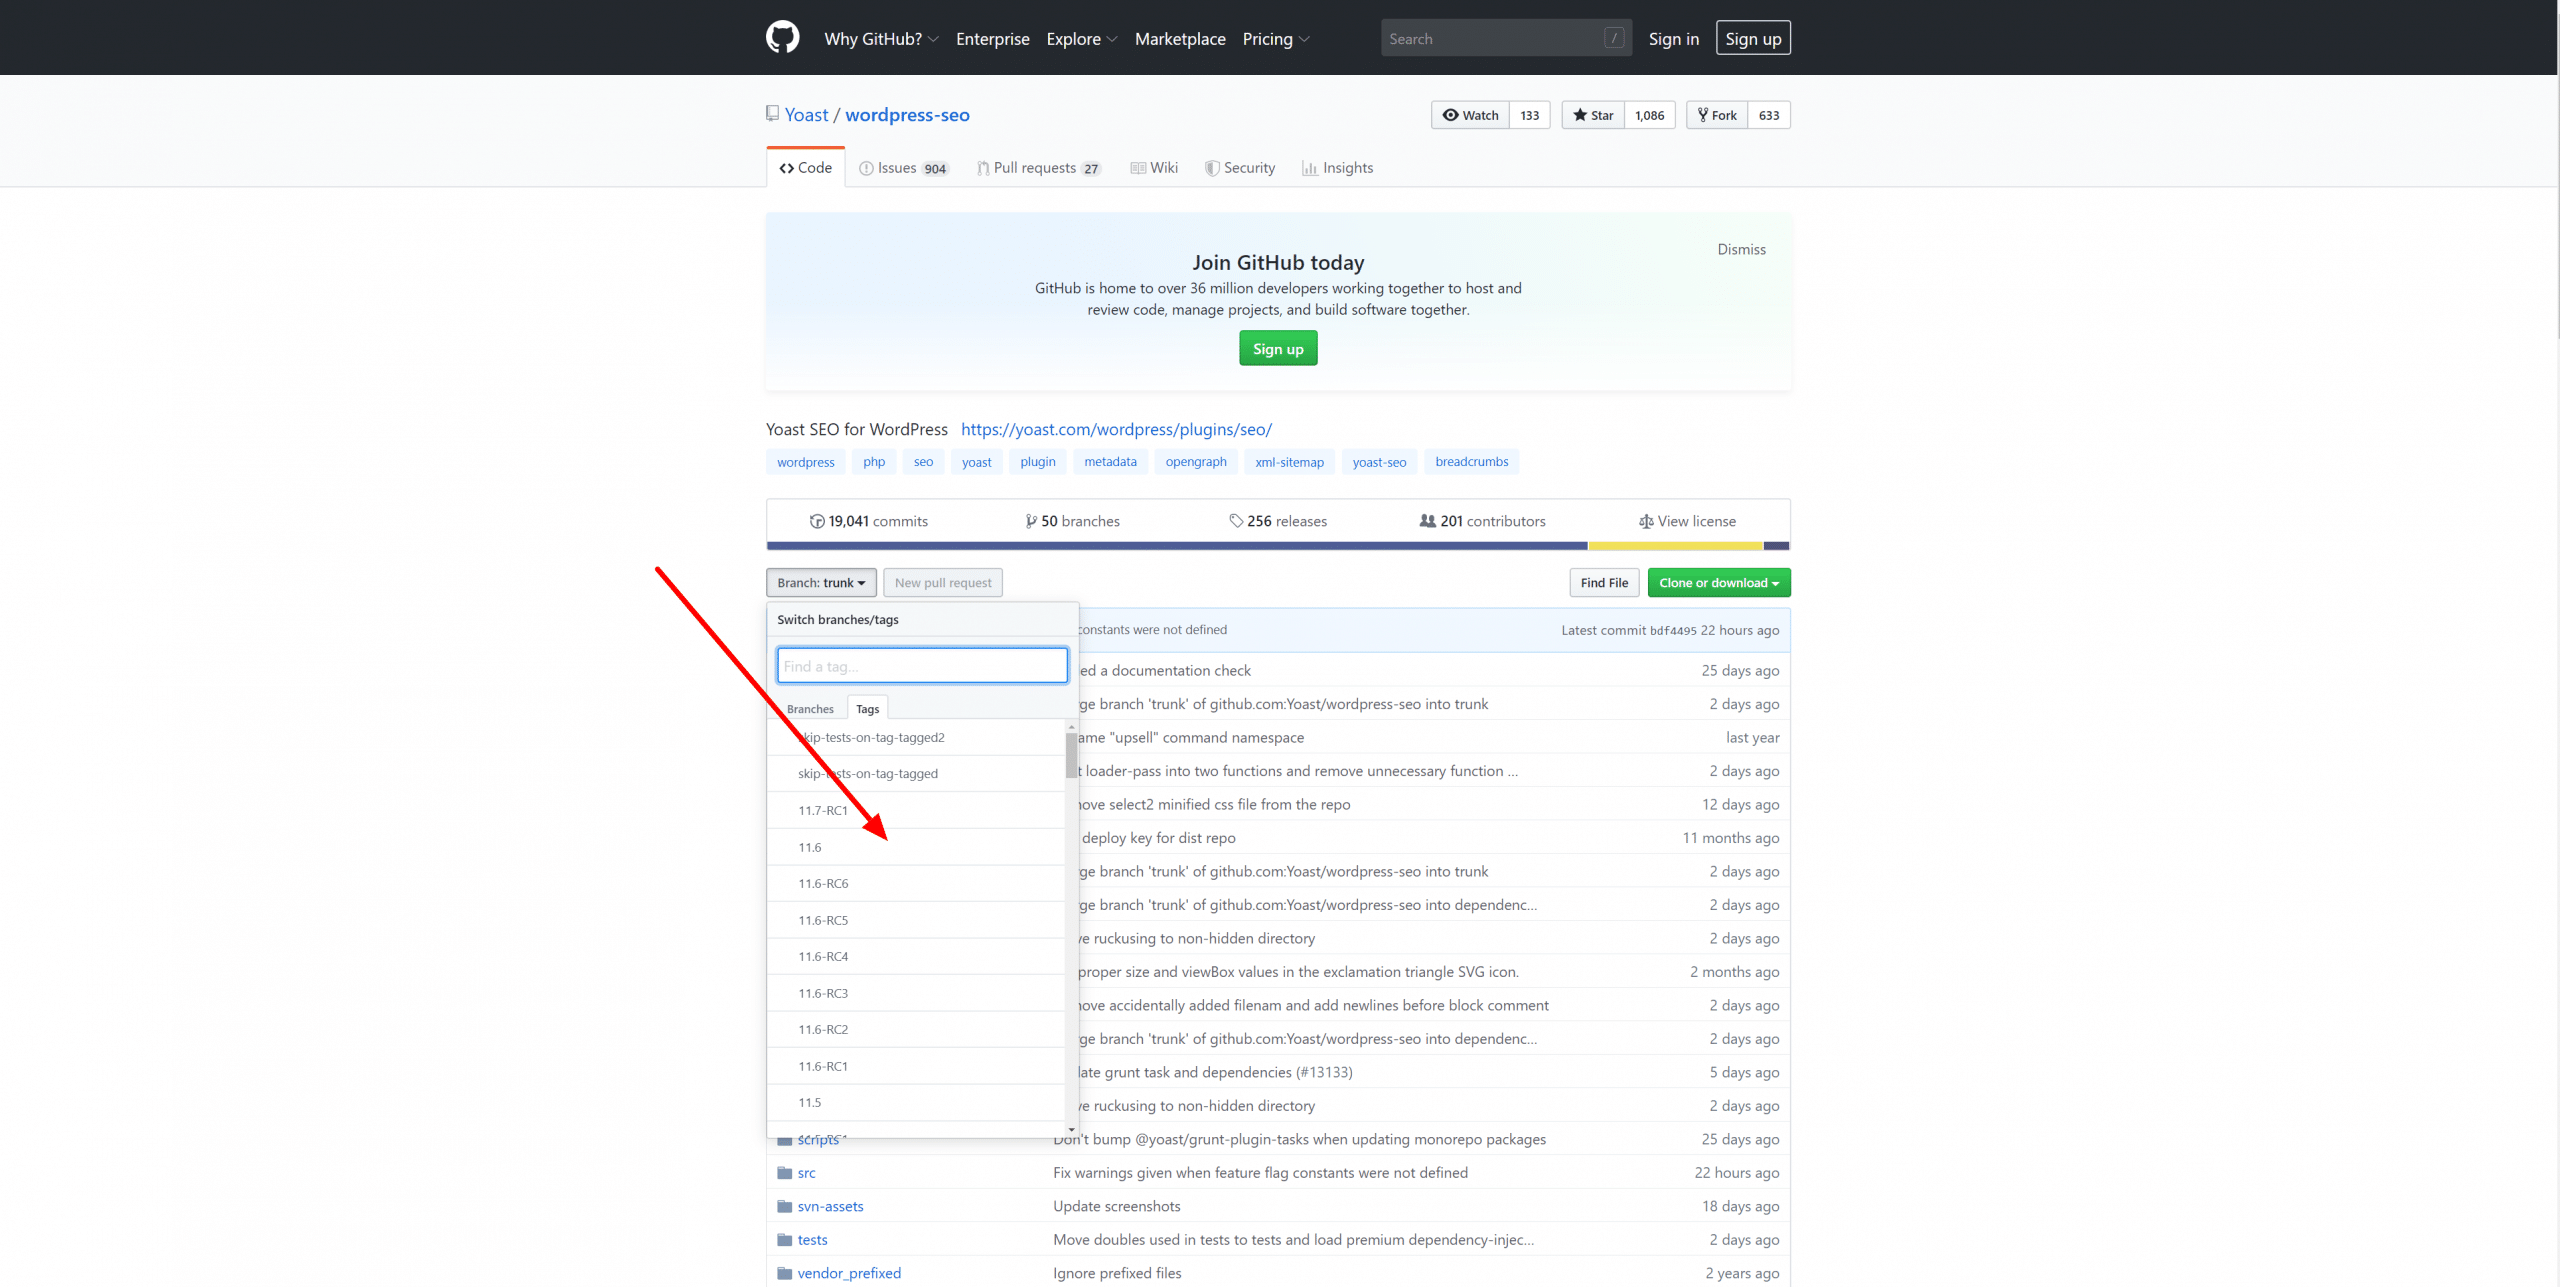
Task: View the 19,041 commits history
Action: pyautogui.click(x=869, y=521)
